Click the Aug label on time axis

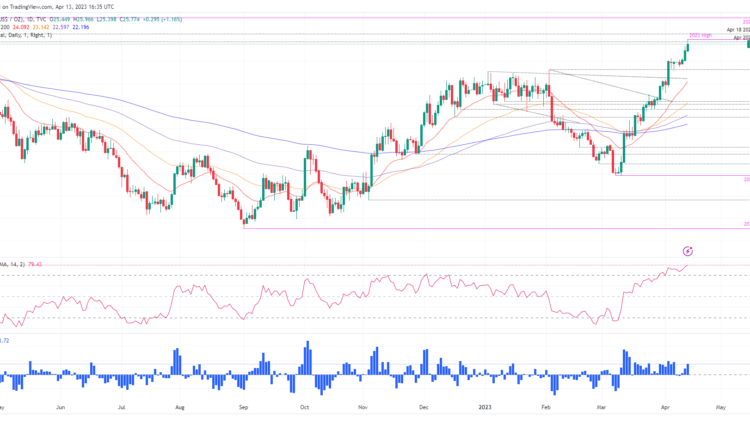[180, 408]
